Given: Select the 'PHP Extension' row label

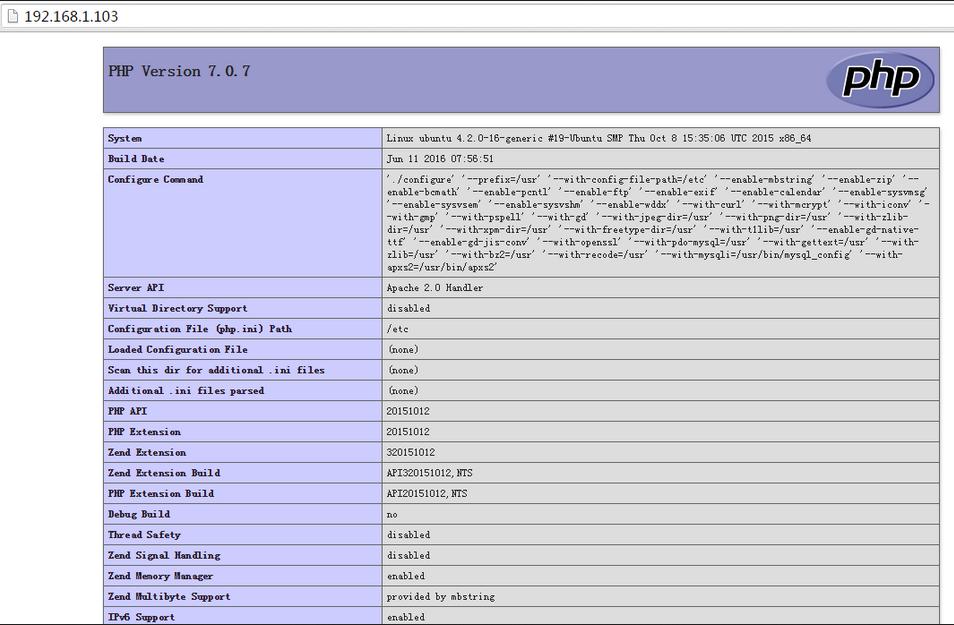Looking at the screenshot, I should (x=145, y=432).
